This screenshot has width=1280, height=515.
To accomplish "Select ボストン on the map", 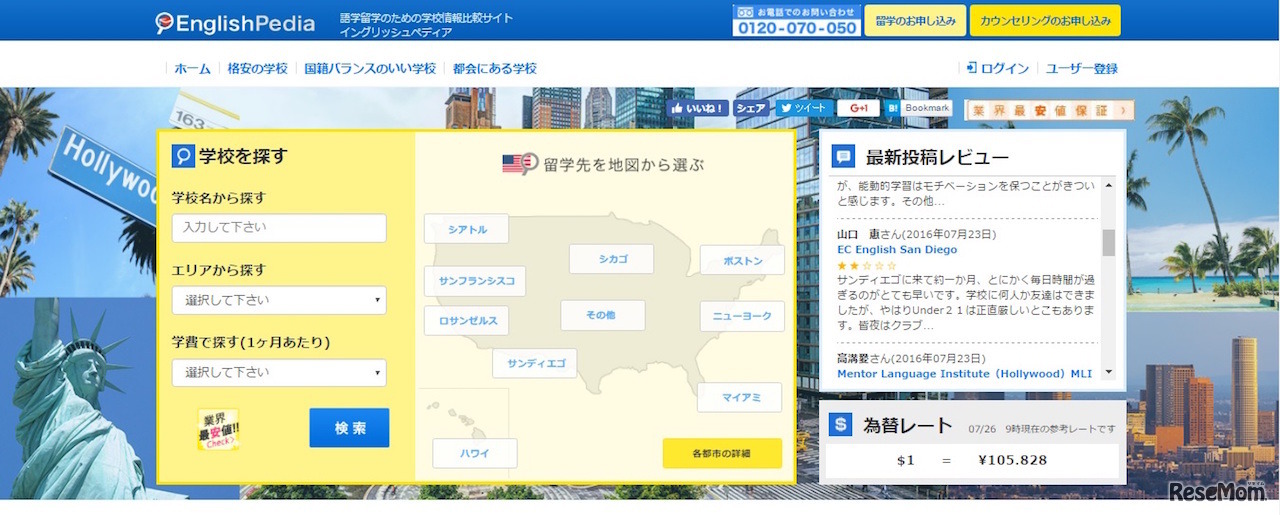I will (x=742, y=260).
